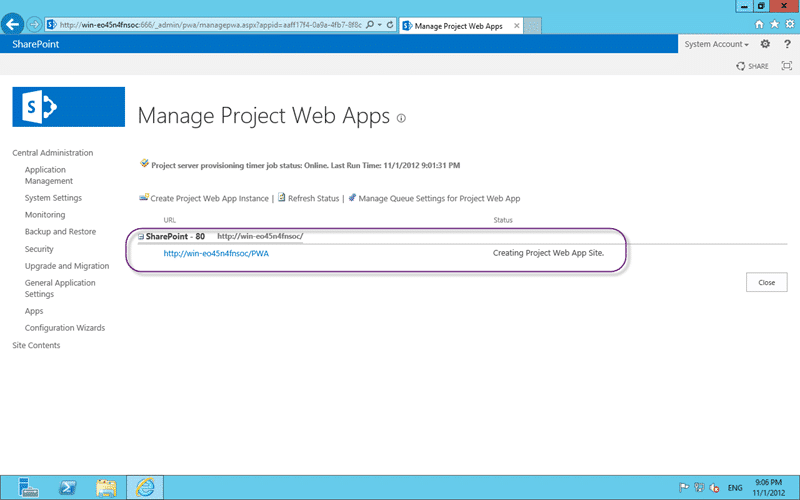Click the browser Forward arrow button
Image resolution: width=800 pixels, height=500 pixels.
(x=34, y=24)
